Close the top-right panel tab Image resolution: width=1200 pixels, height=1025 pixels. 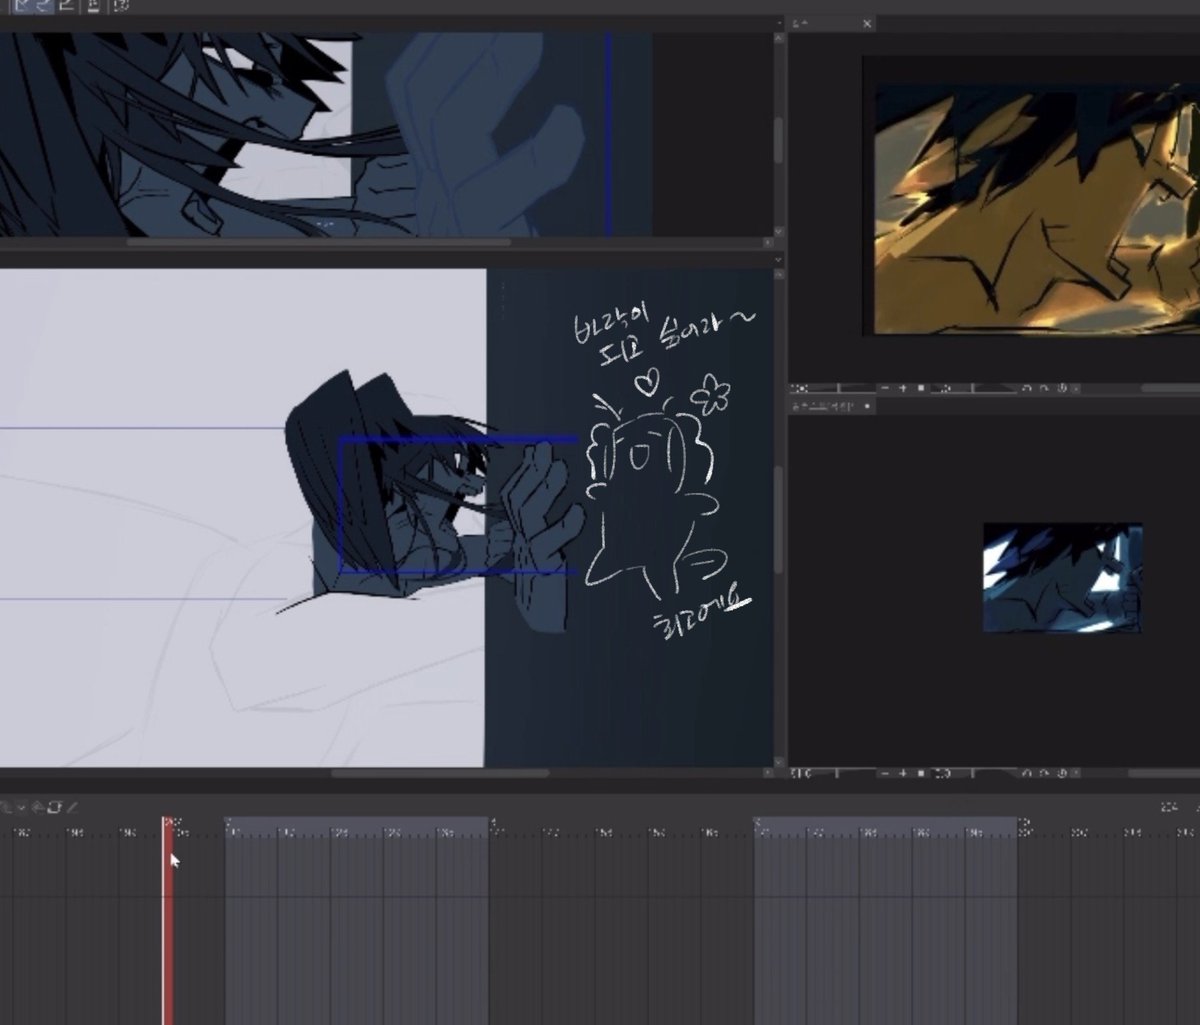tap(867, 23)
